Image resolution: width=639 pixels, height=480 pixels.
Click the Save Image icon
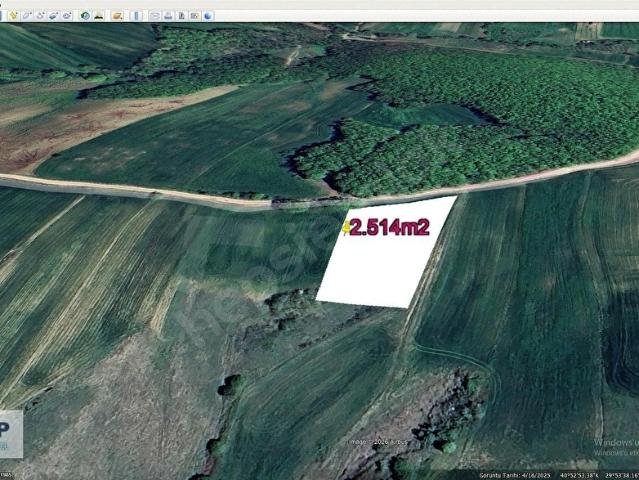point(182,15)
